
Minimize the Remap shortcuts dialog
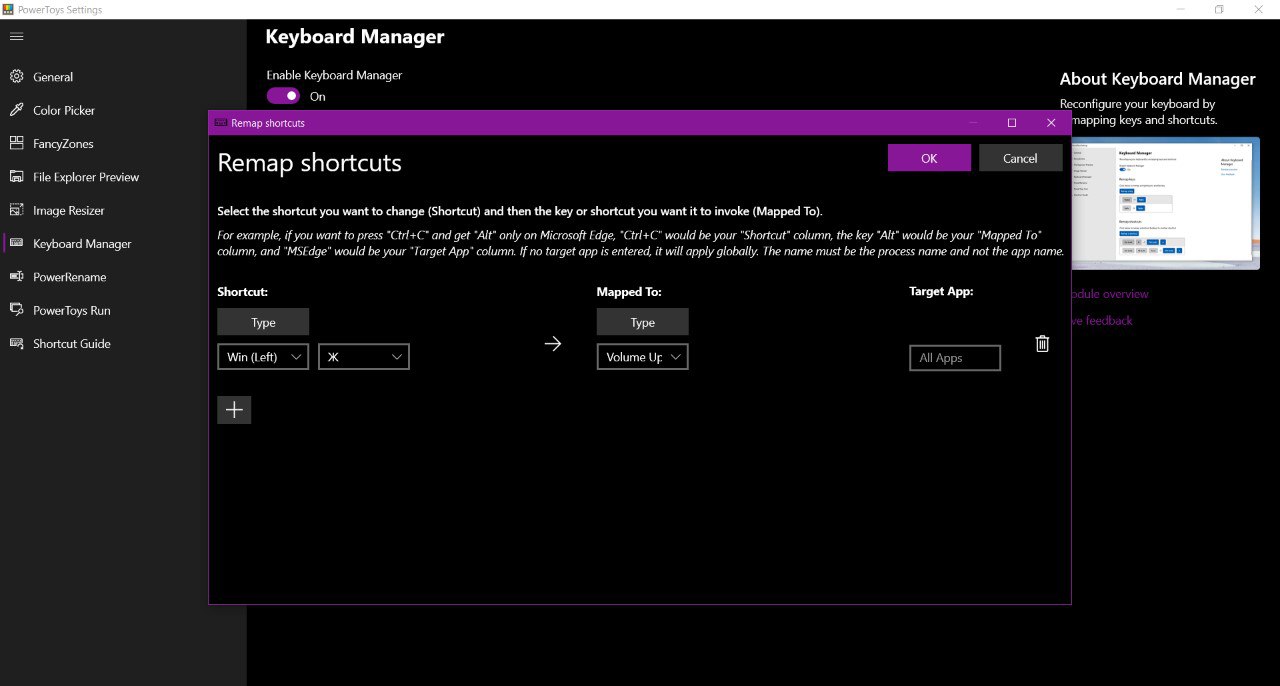pos(972,123)
